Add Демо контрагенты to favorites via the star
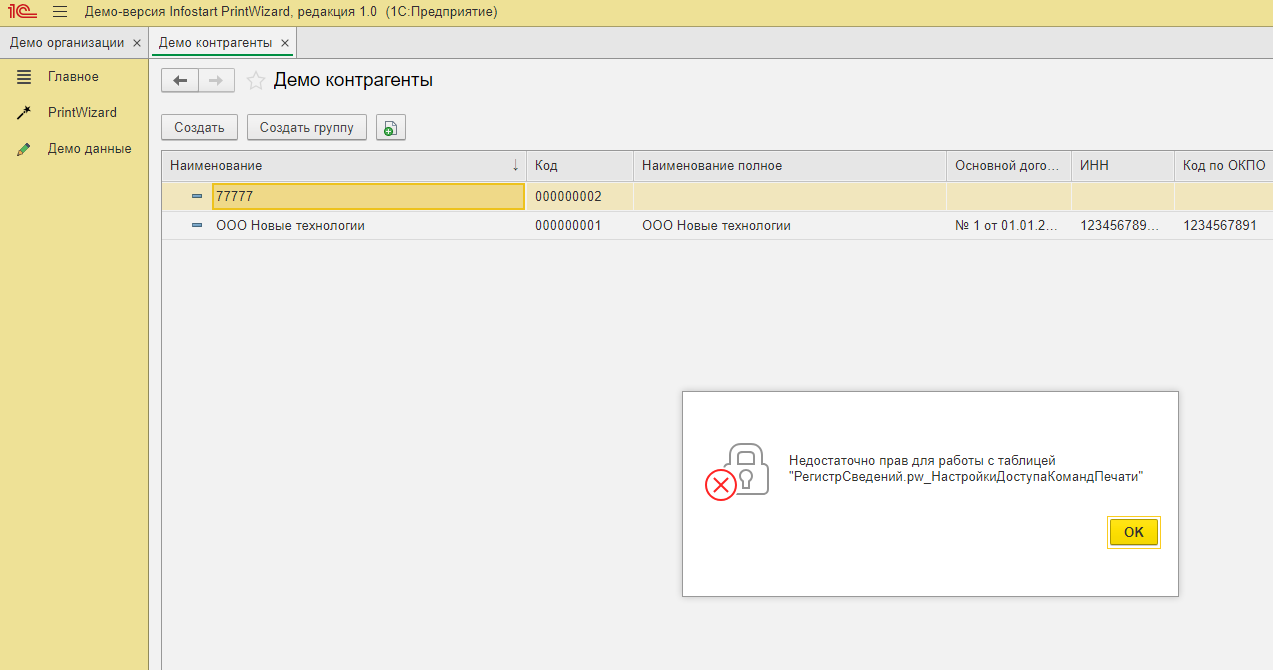This screenshot has width=1273, height=670. pyautogui.click(x=256, y=81)
